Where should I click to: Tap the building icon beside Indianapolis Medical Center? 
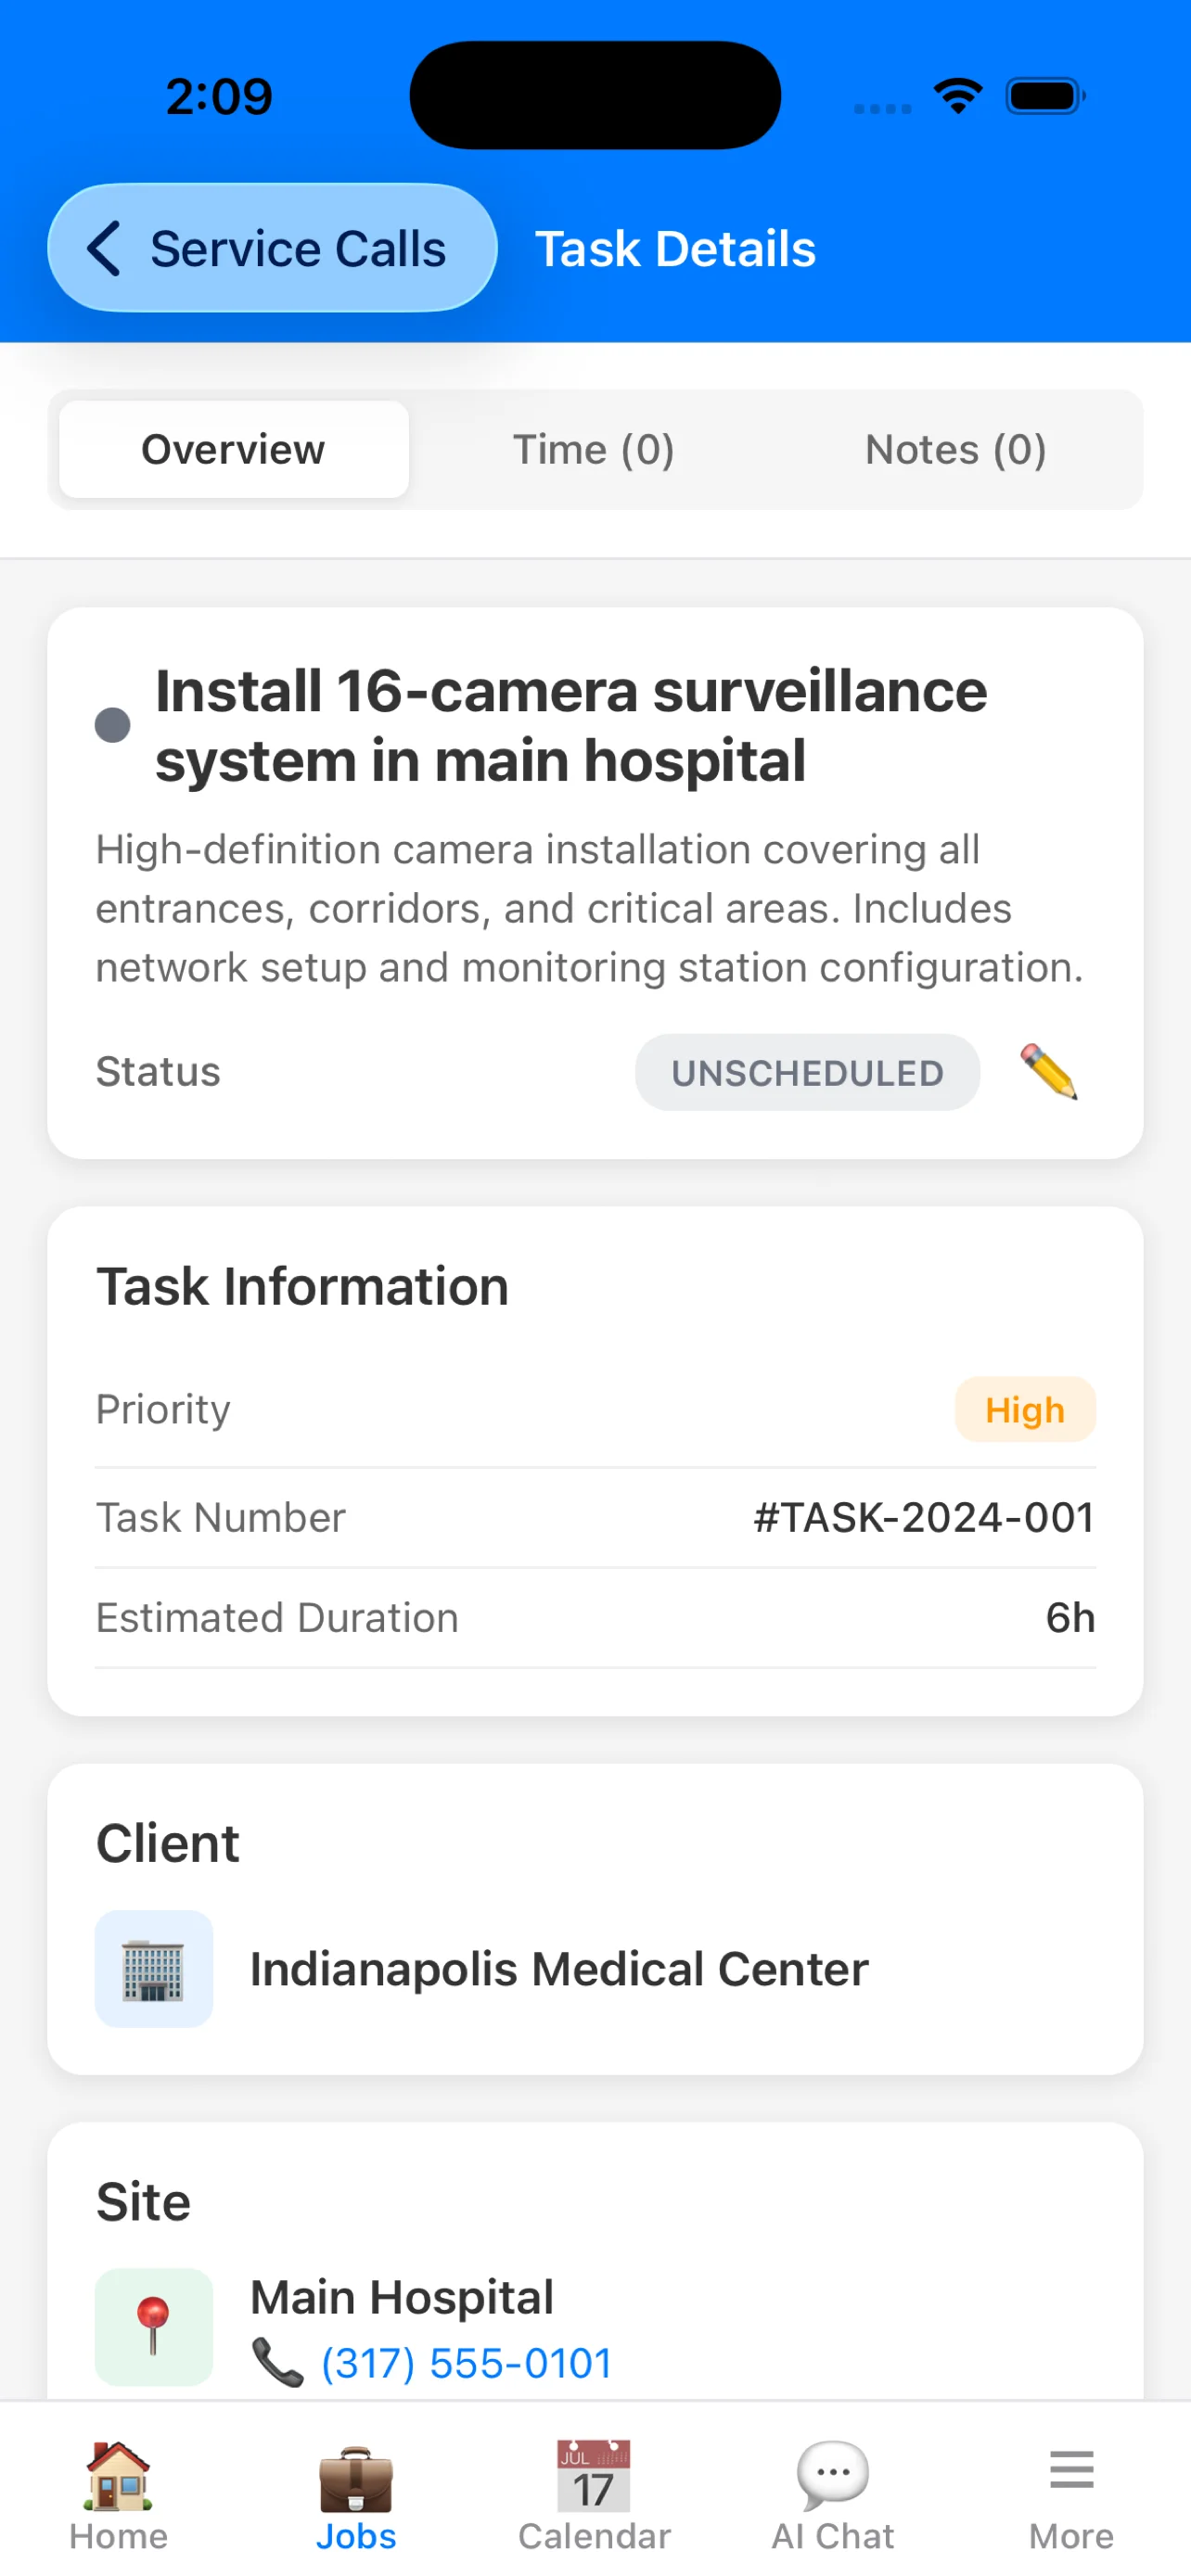pos(154,1967)
